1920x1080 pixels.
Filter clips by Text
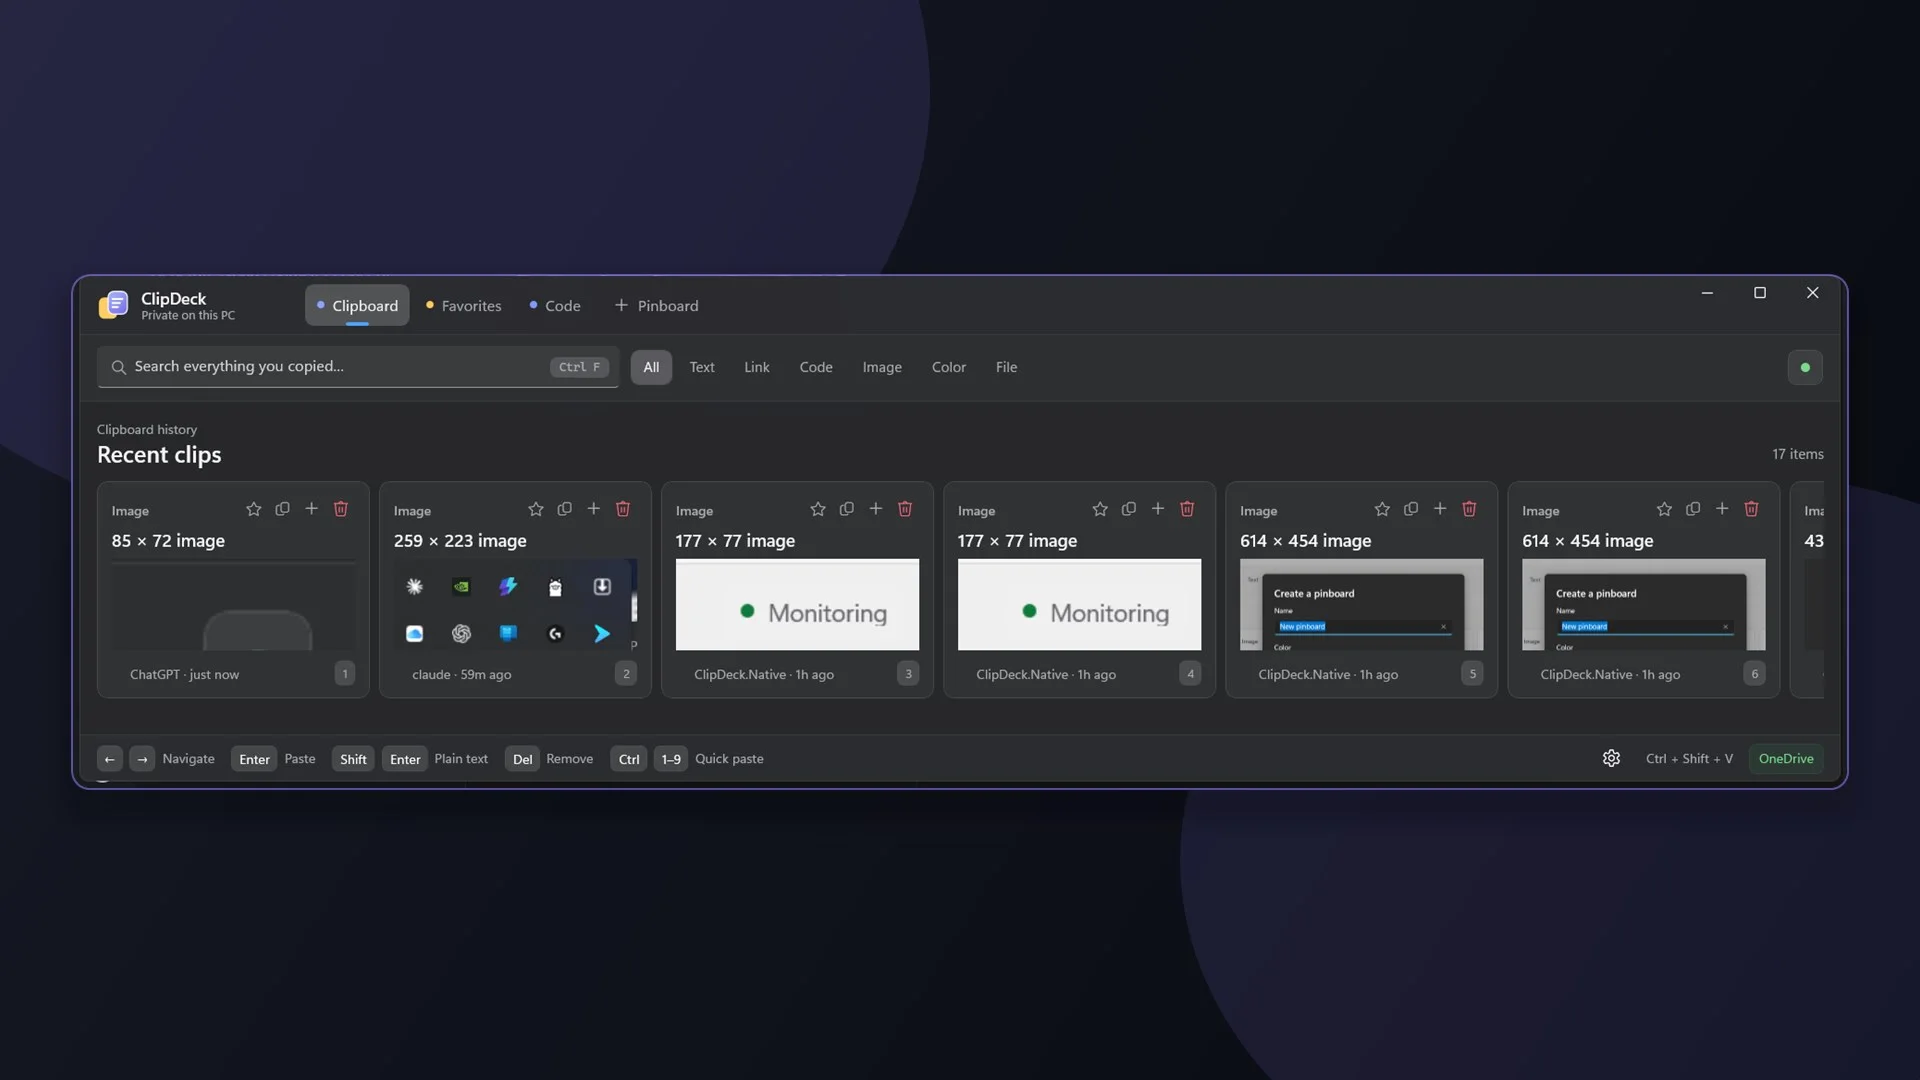pos(702,367)
